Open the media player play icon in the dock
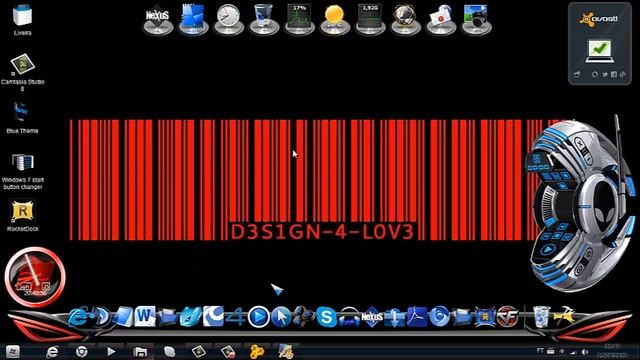This screenshot has width=640, height=360. (258, 316)
